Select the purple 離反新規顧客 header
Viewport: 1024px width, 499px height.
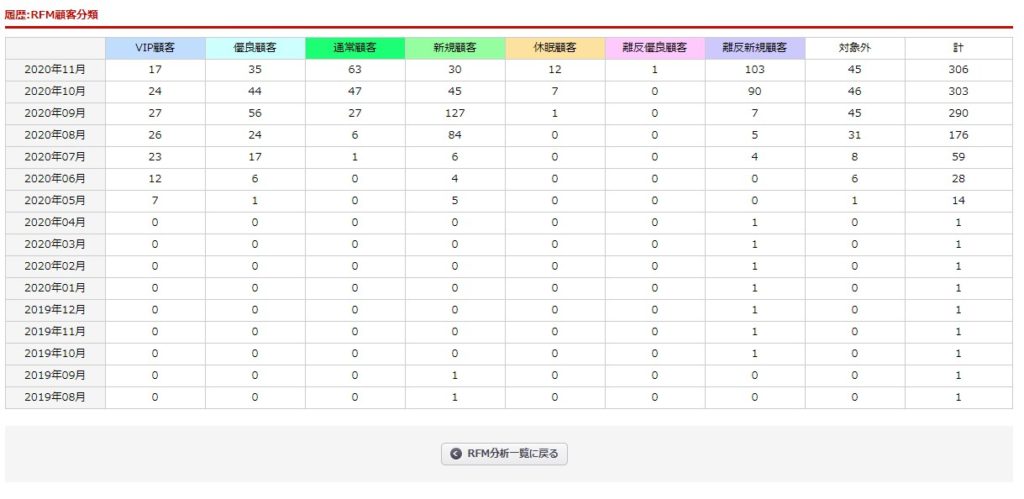coord(755,48)
